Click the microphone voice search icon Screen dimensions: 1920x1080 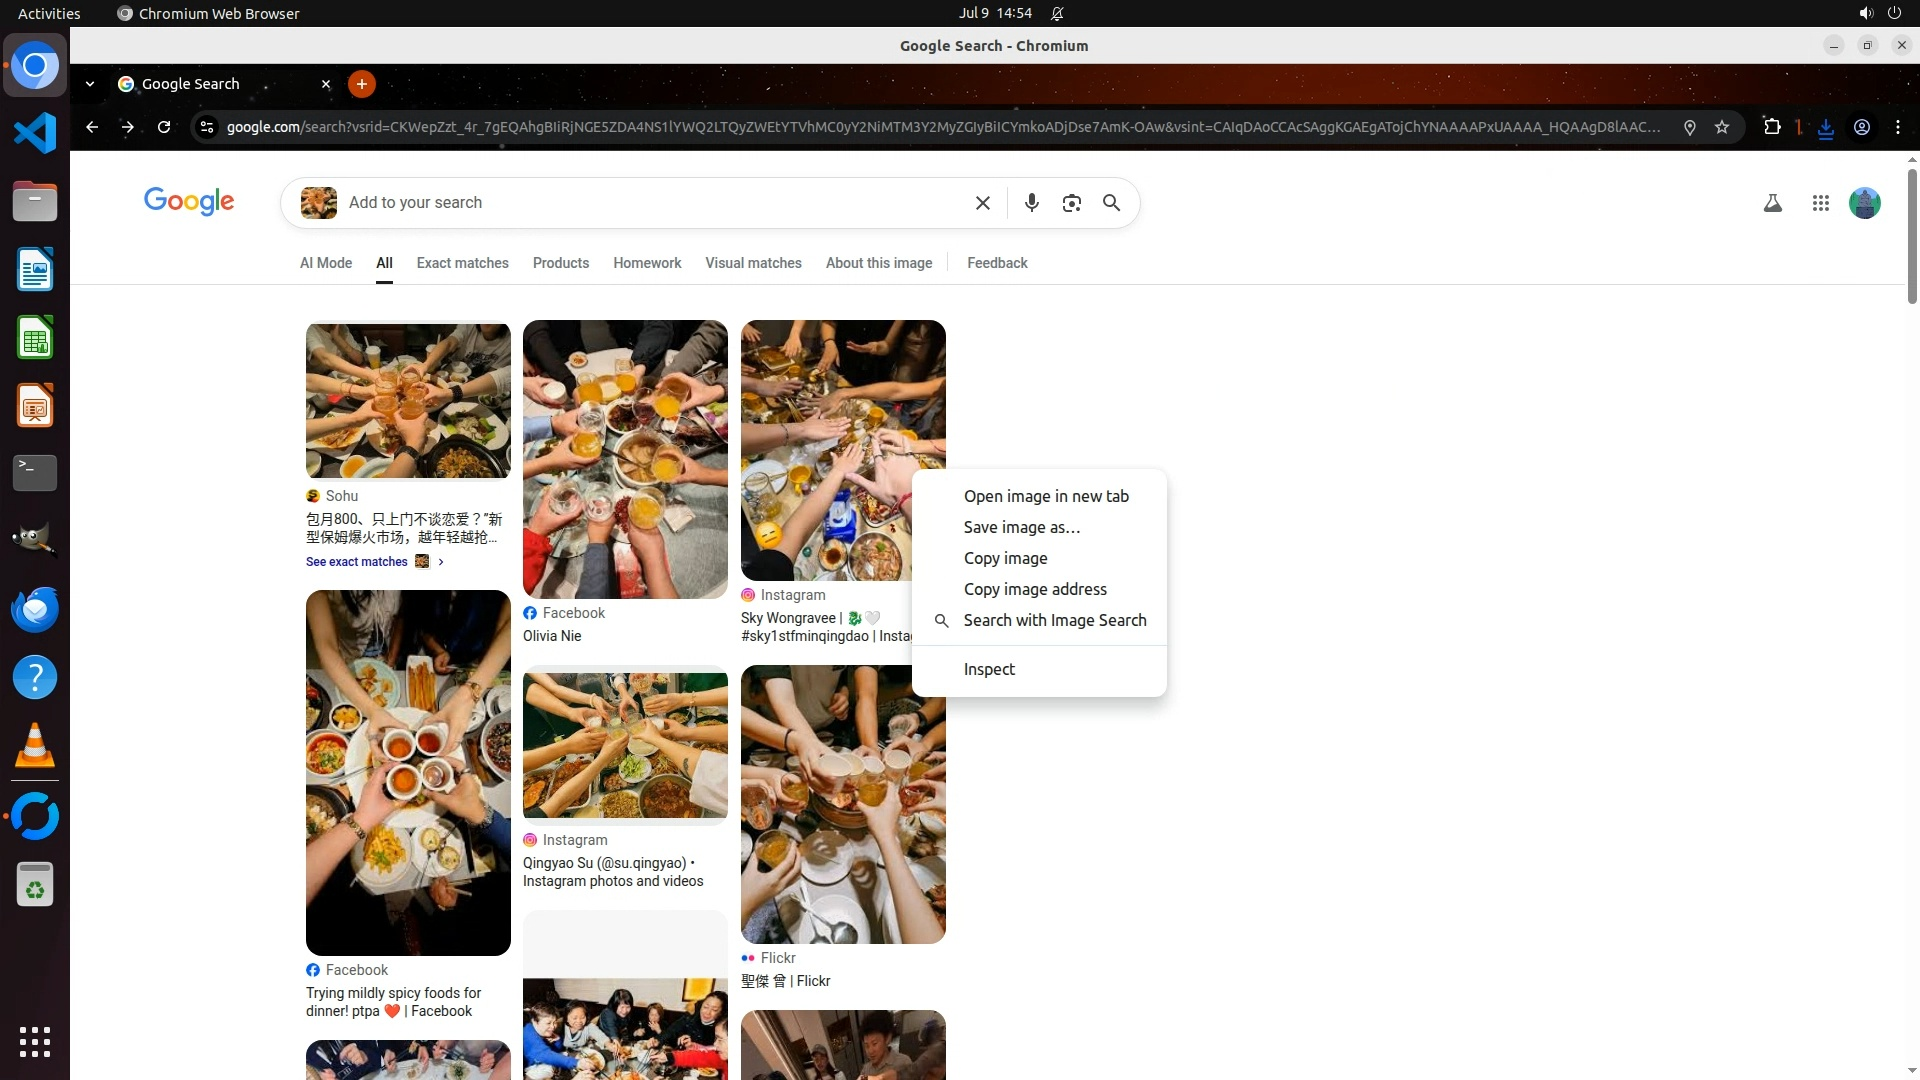click(1031, 203)
